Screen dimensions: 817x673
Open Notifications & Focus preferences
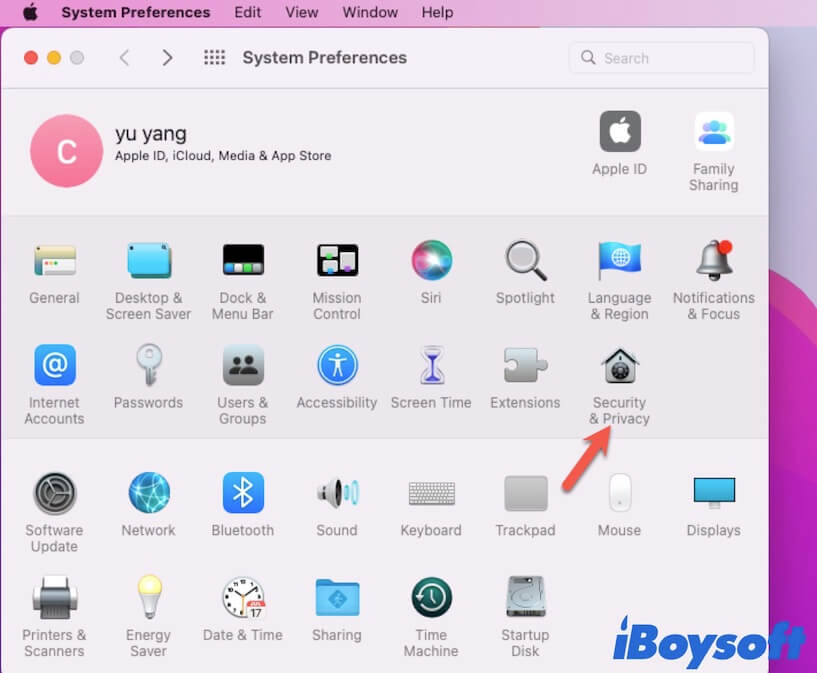[713, 260]
